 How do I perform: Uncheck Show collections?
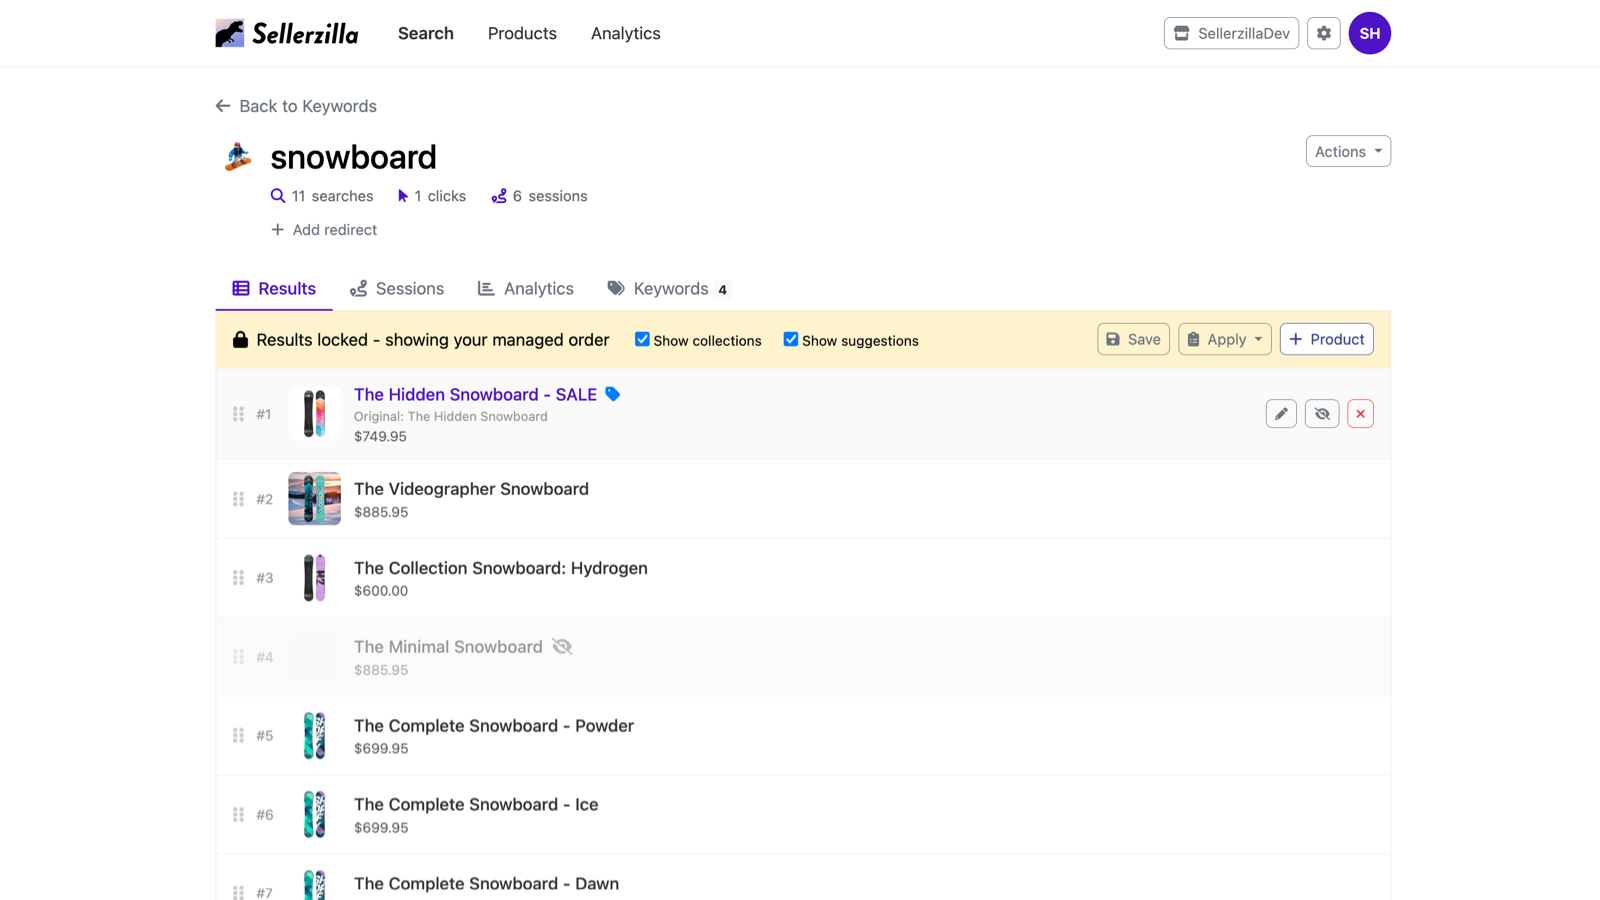point(642,339)
